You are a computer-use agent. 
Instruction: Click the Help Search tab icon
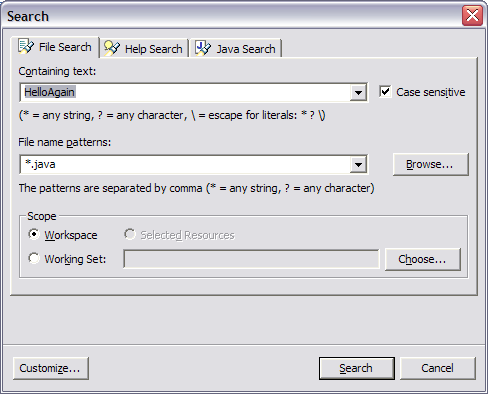pyautogui.click(x=112, y=49)
